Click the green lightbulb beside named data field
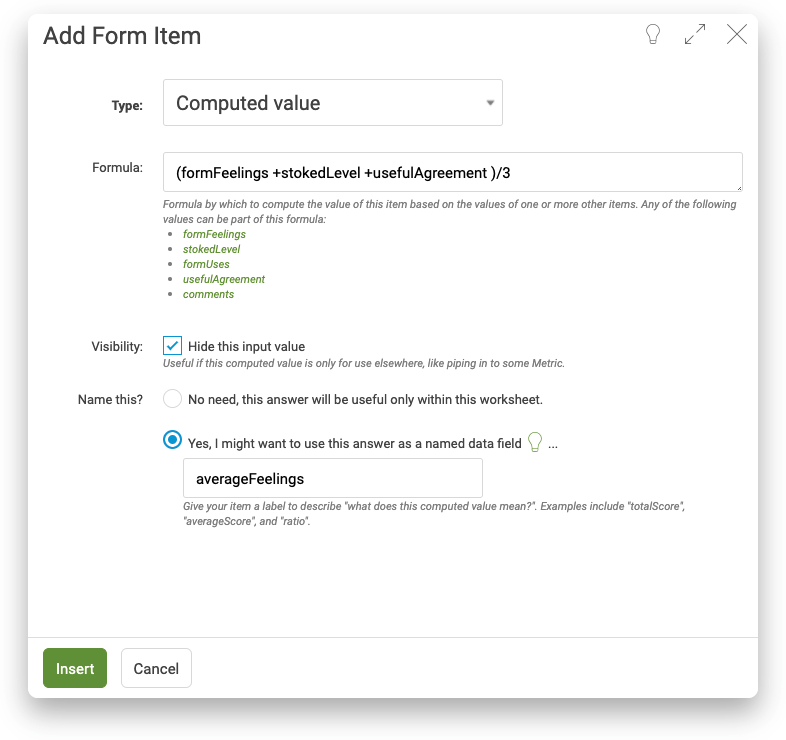This screenshot has height=740, width=786. tap(535, 442)
